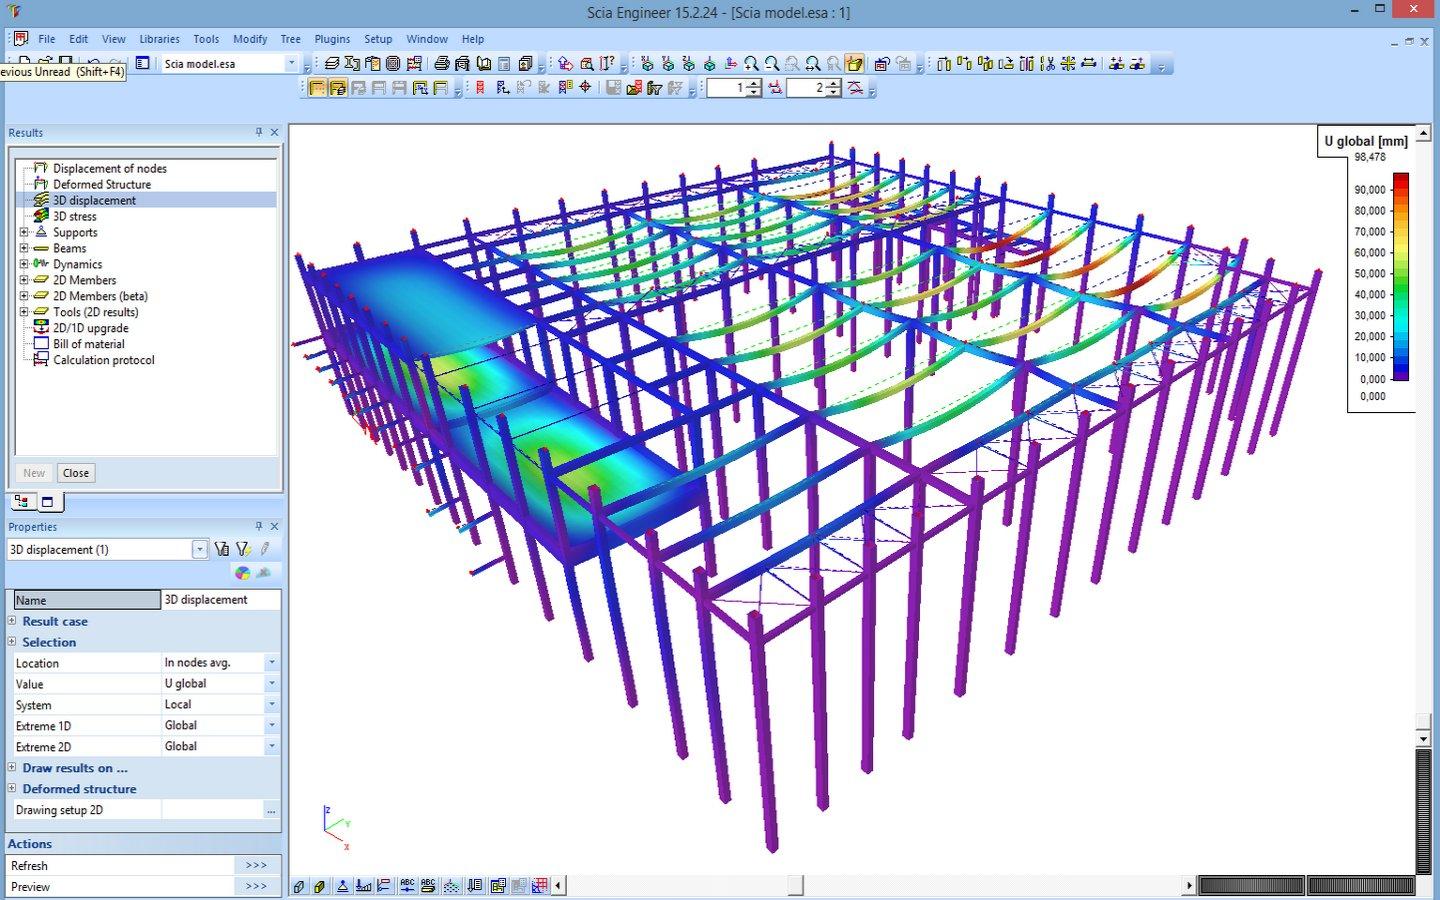Image resolution: width=1440 pixels, height=900 pixels.
Task: Toggle the yellow active selection mode icon in second toolbar row
Action: click(x=317, y=88)
